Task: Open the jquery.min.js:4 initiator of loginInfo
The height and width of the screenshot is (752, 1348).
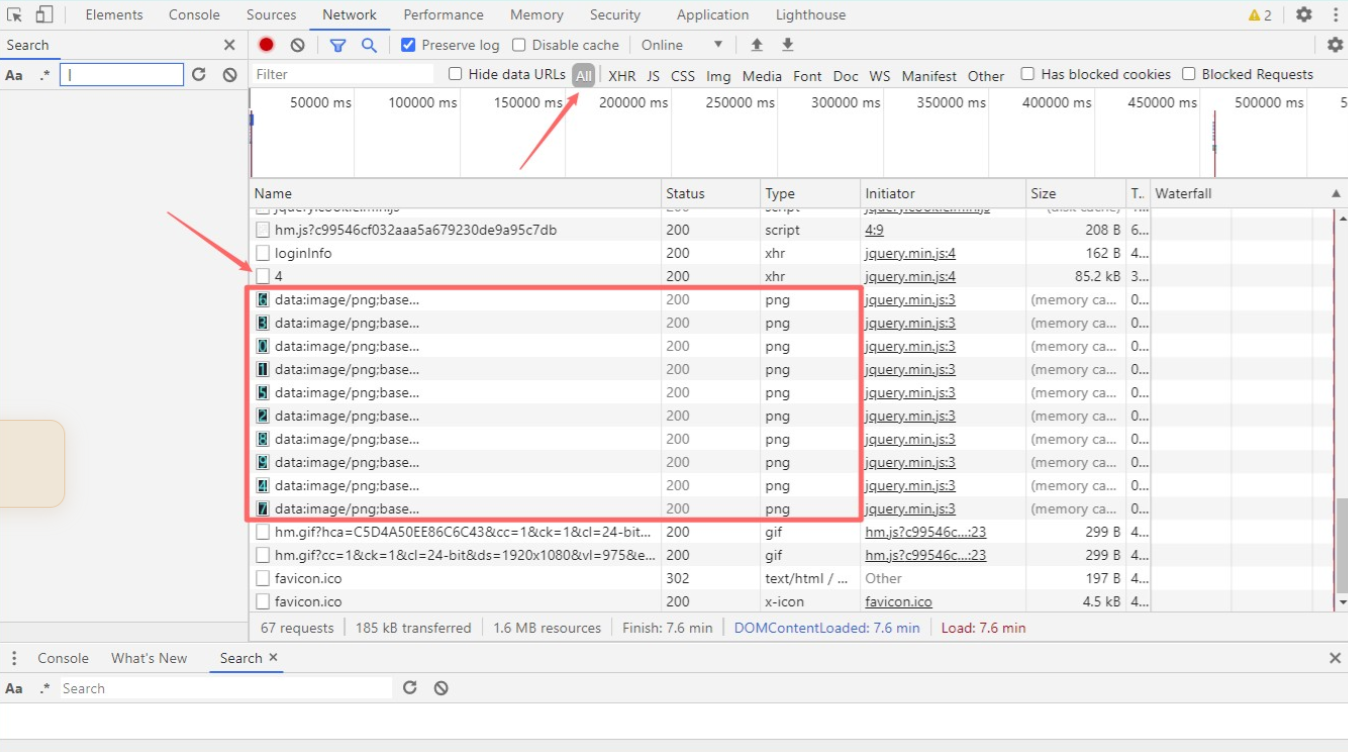Action: pos(910,253)
